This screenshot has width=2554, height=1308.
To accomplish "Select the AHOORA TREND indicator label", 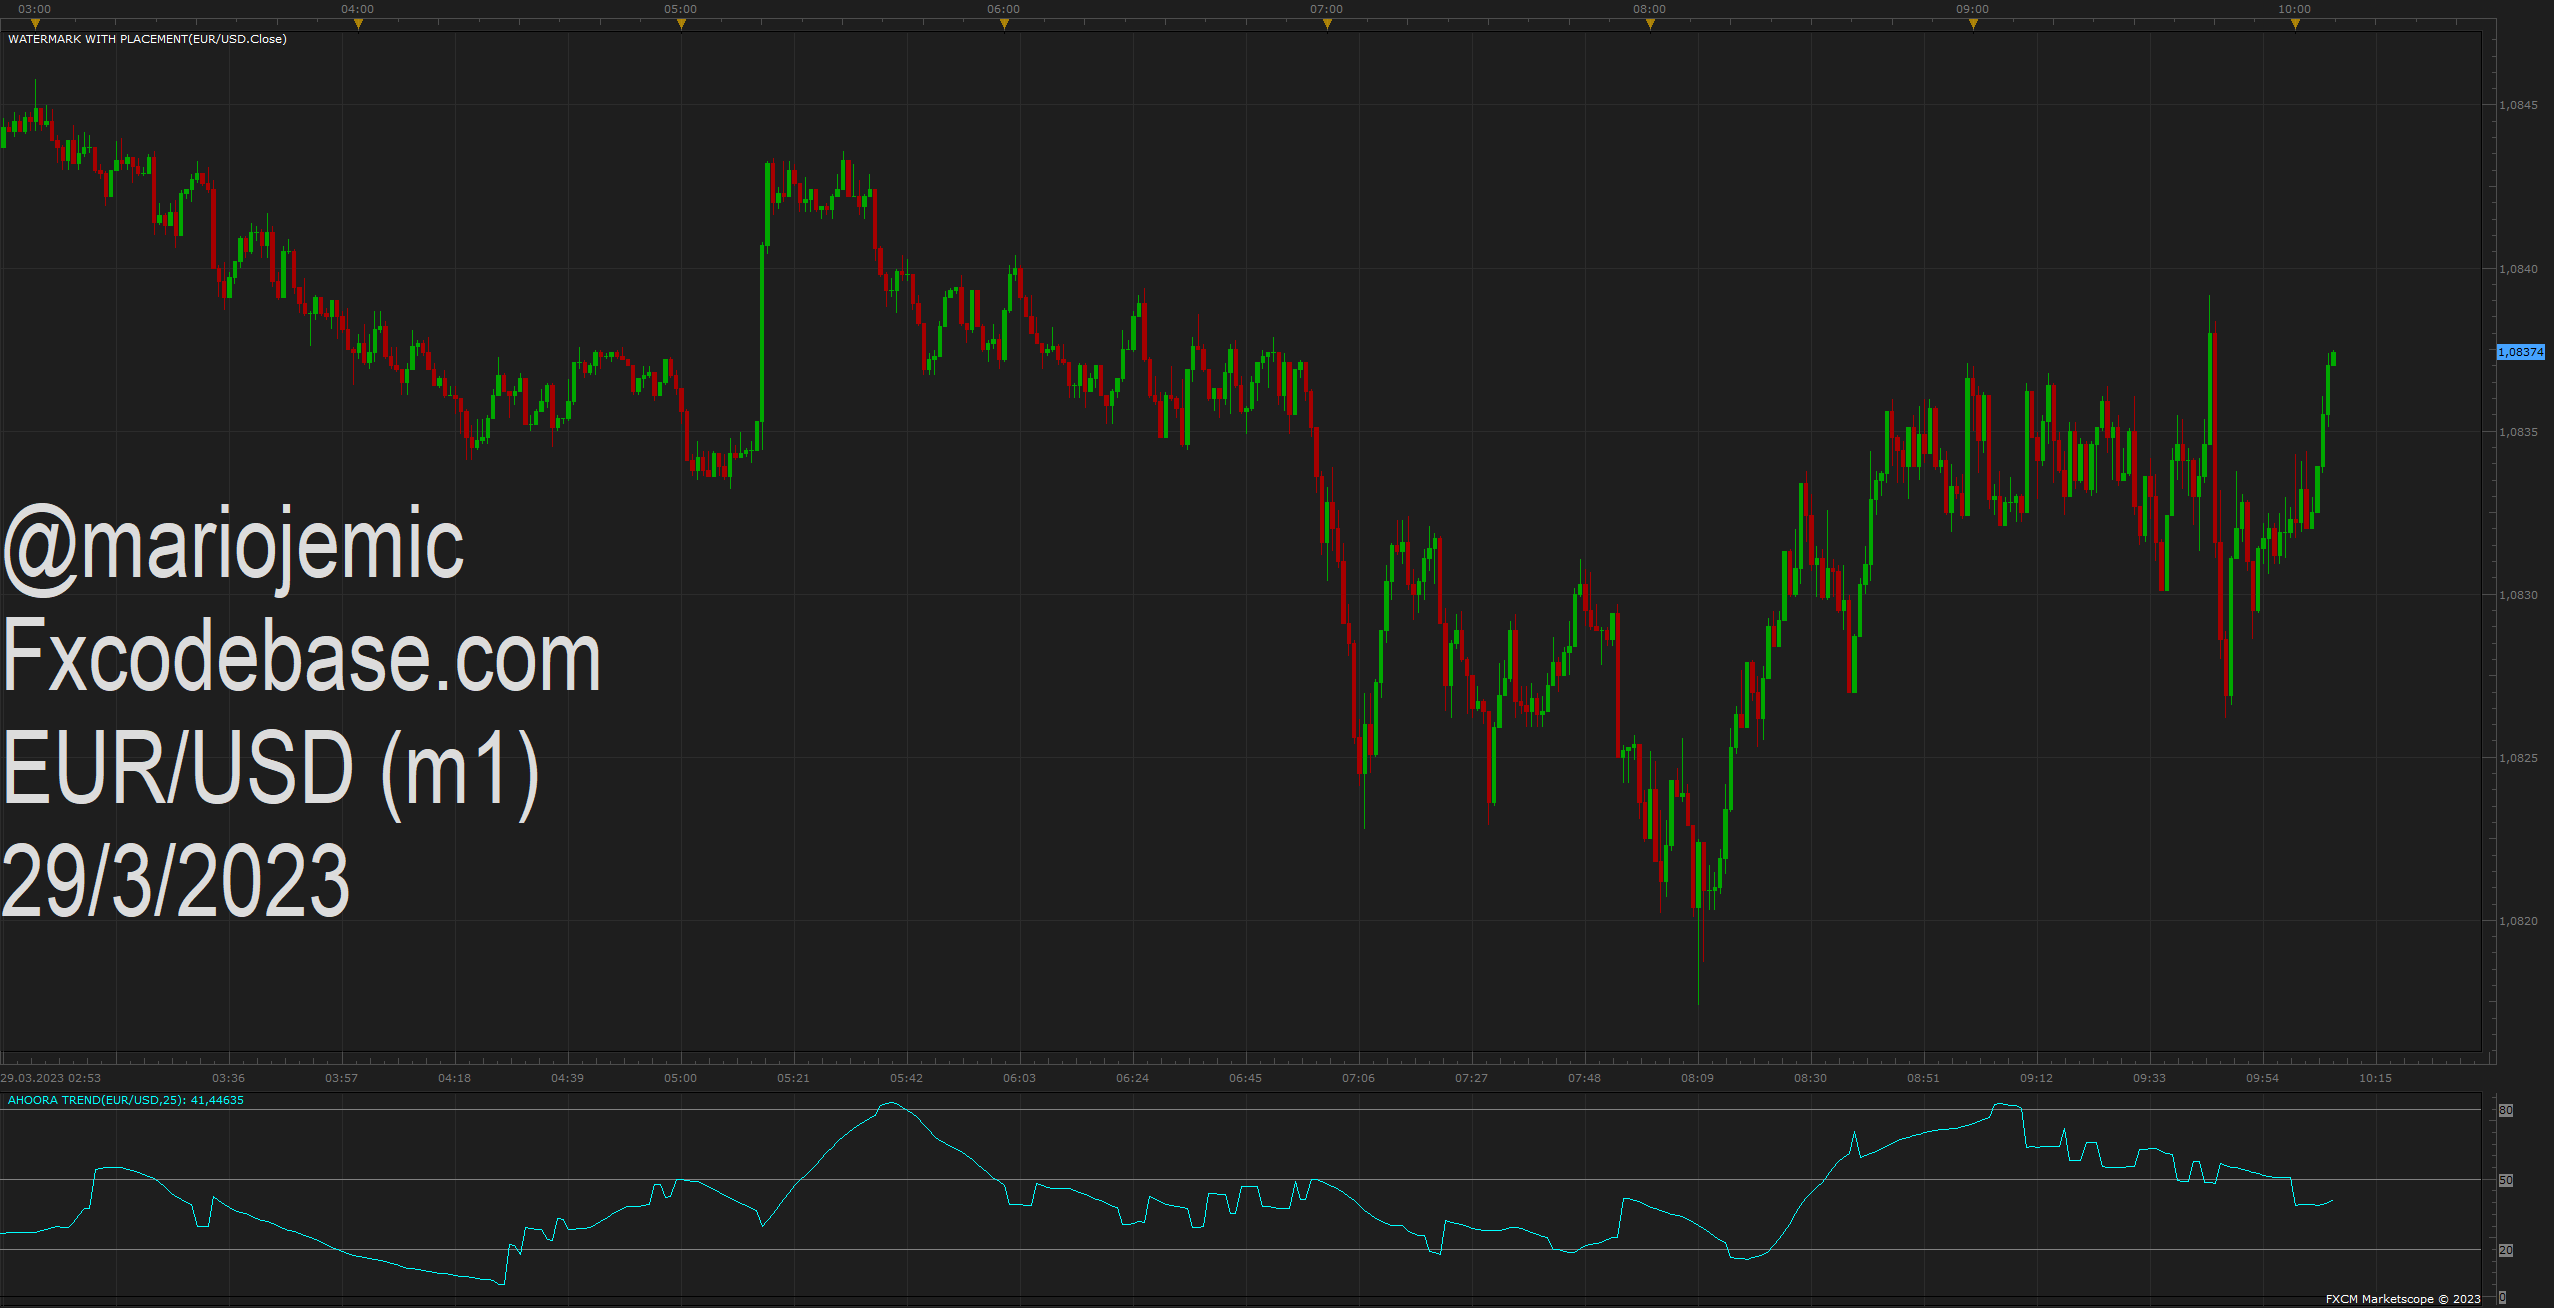I will tap(126, 1100).
